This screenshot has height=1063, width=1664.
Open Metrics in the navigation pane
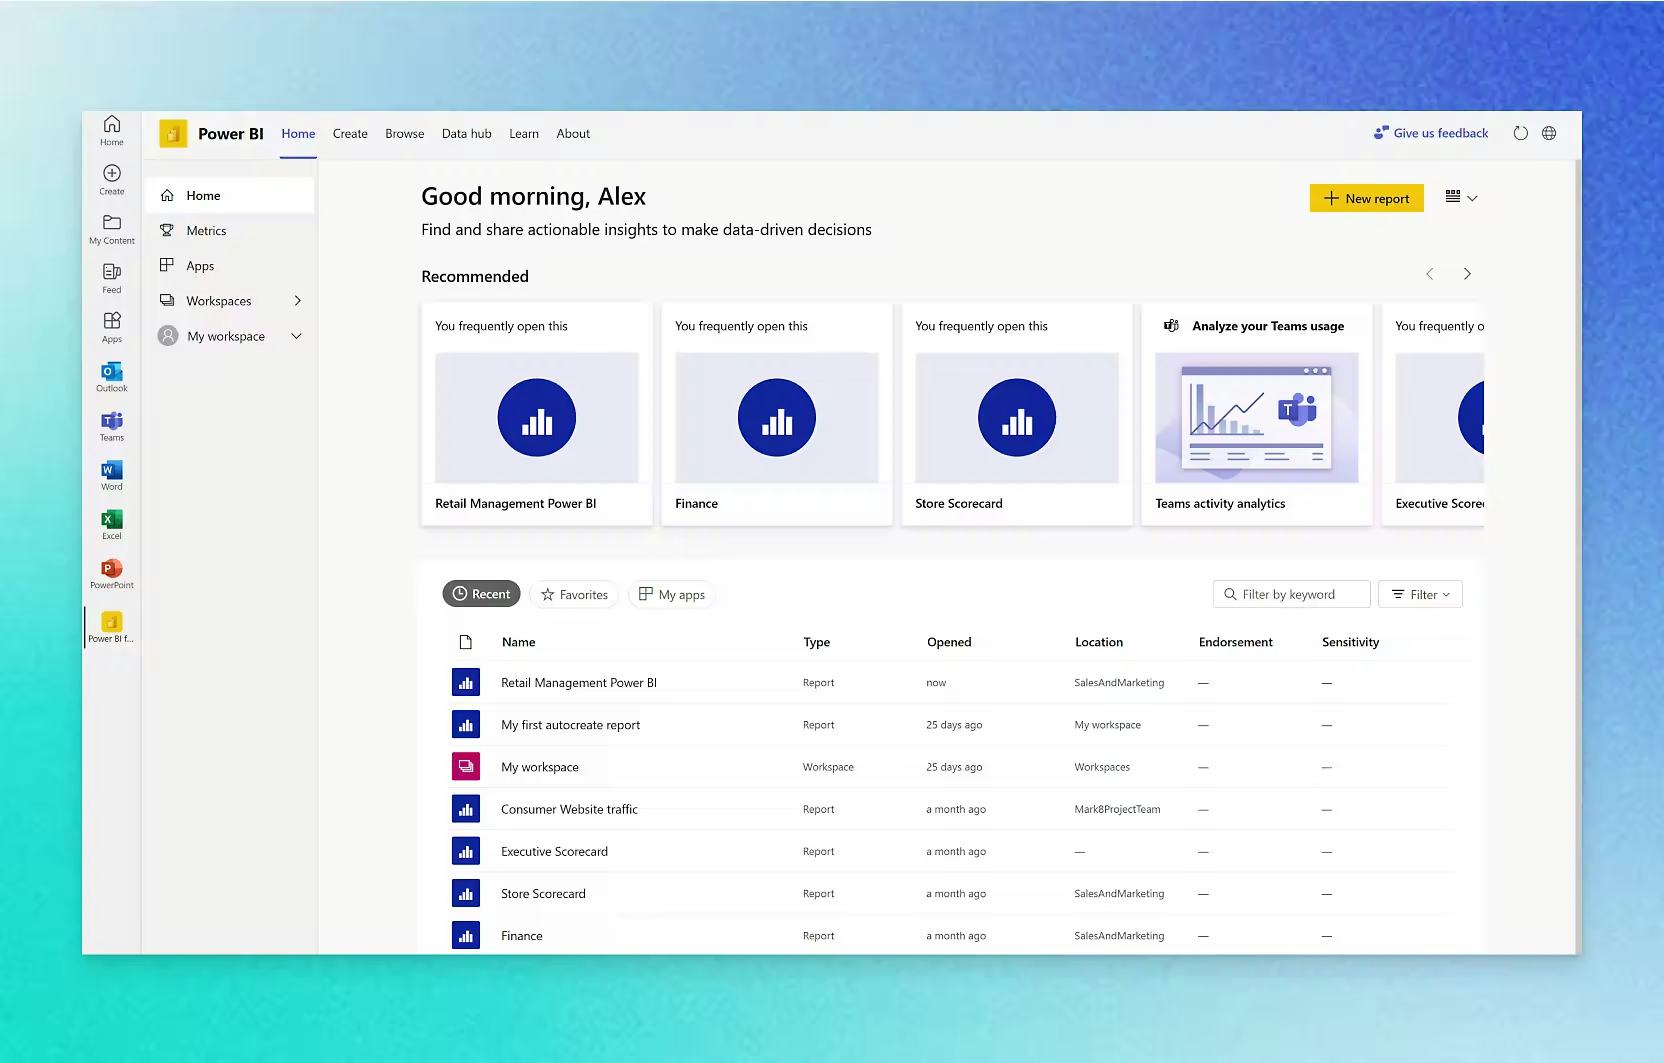[x=206, y=230]
